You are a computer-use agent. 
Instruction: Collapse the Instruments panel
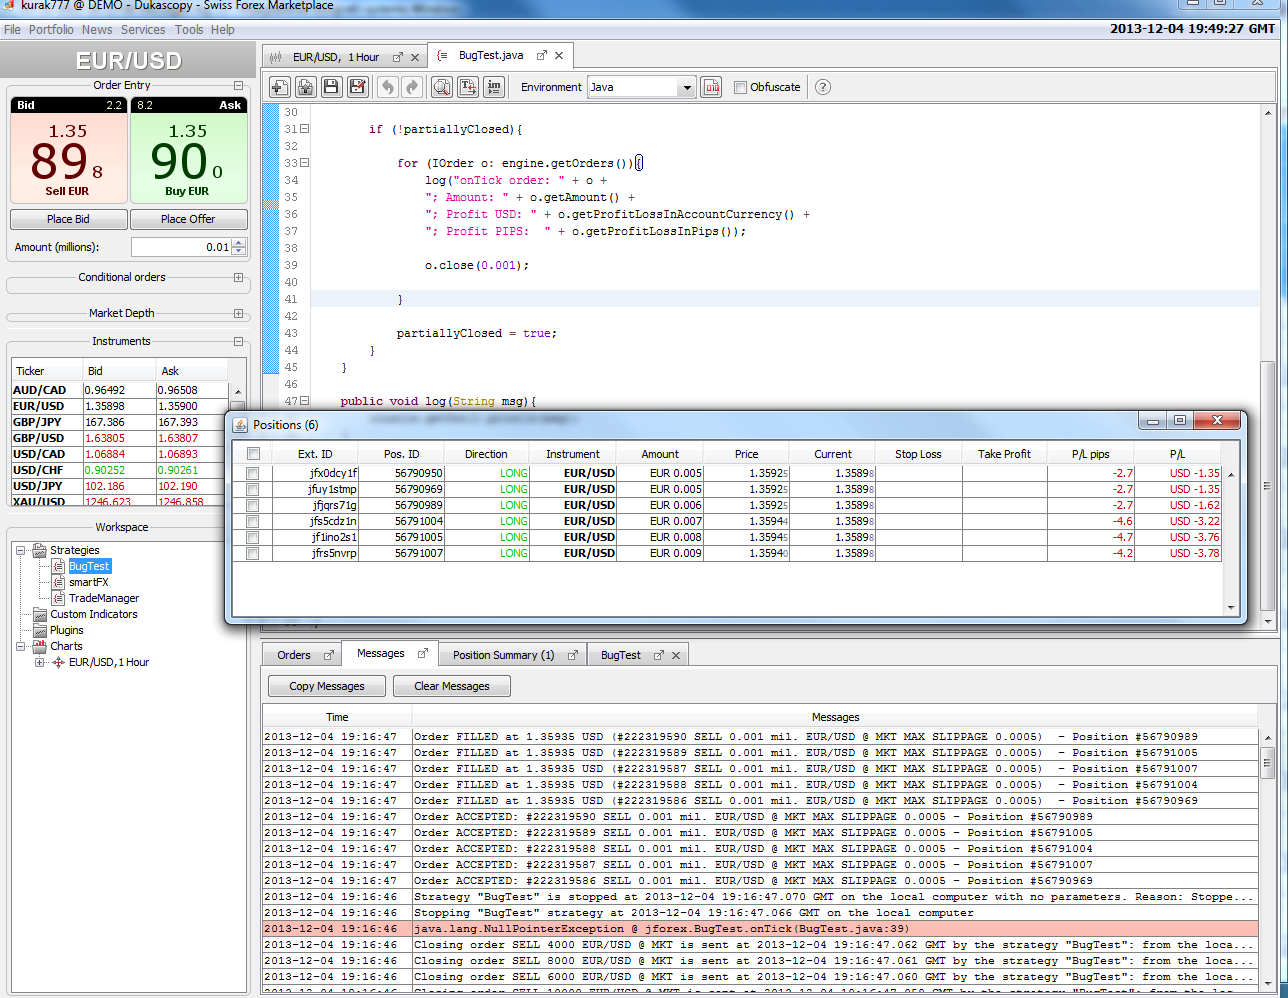click(x=238, y=341)
